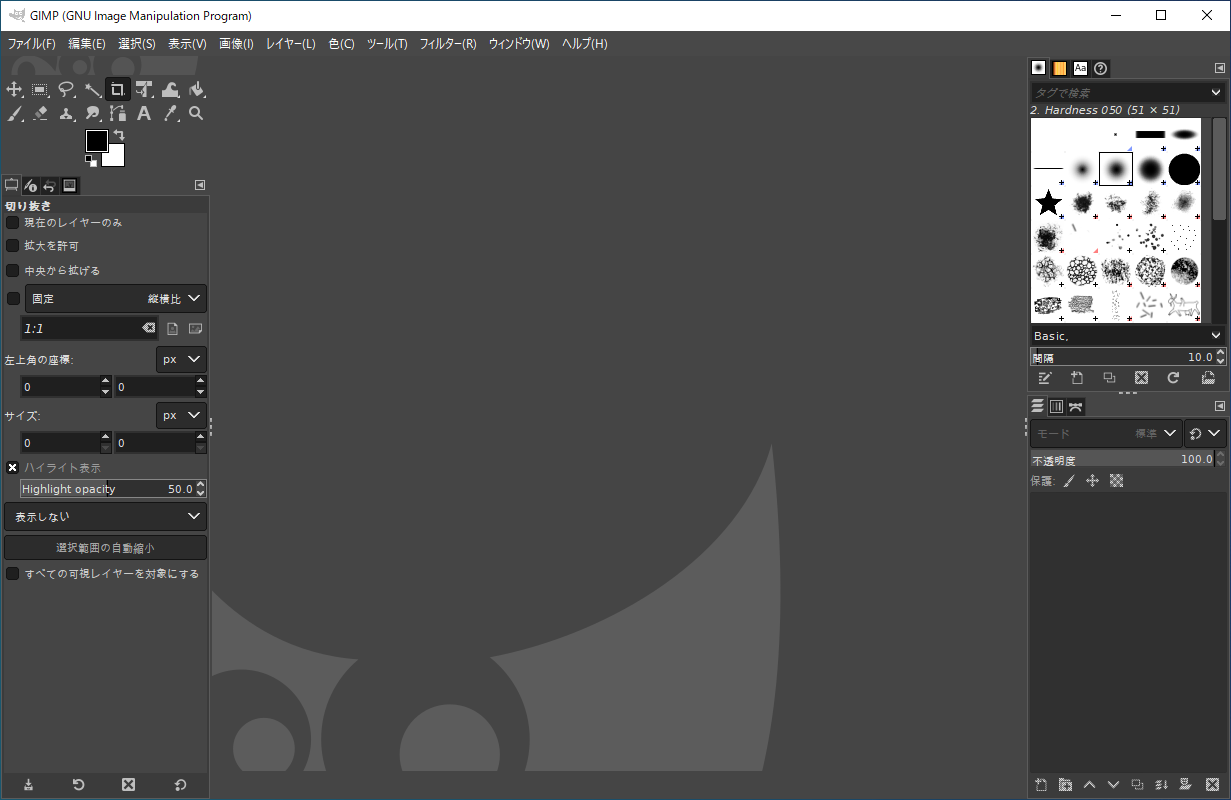Uncheck the ハイライト表示 checkbox

[x=13, y=467]
